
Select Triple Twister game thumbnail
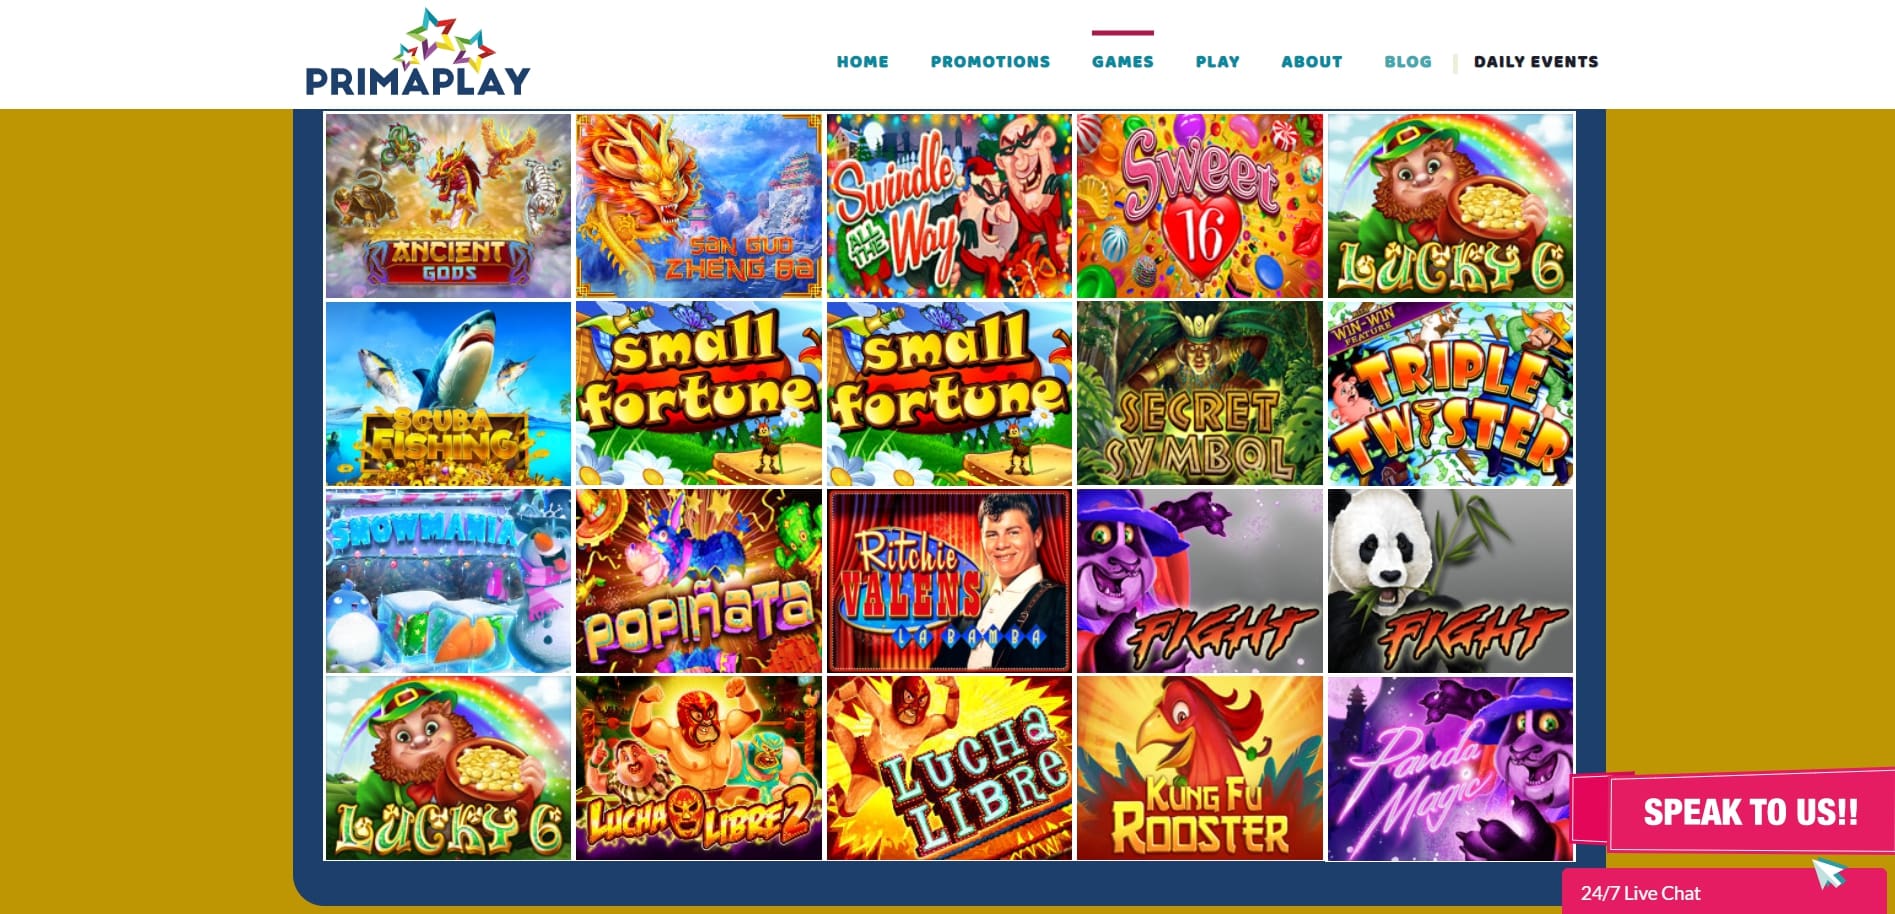(x=1450, y=393)
